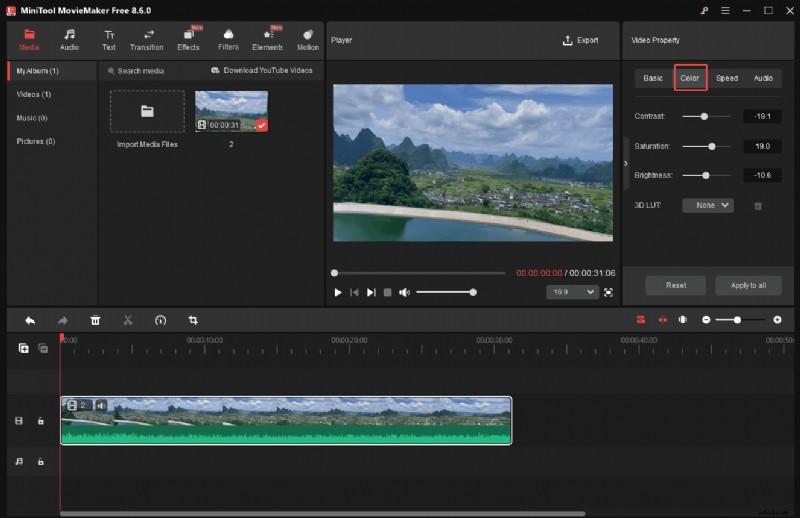
Task: Switch to Basic property tab
Action: (x=653, y=78)
